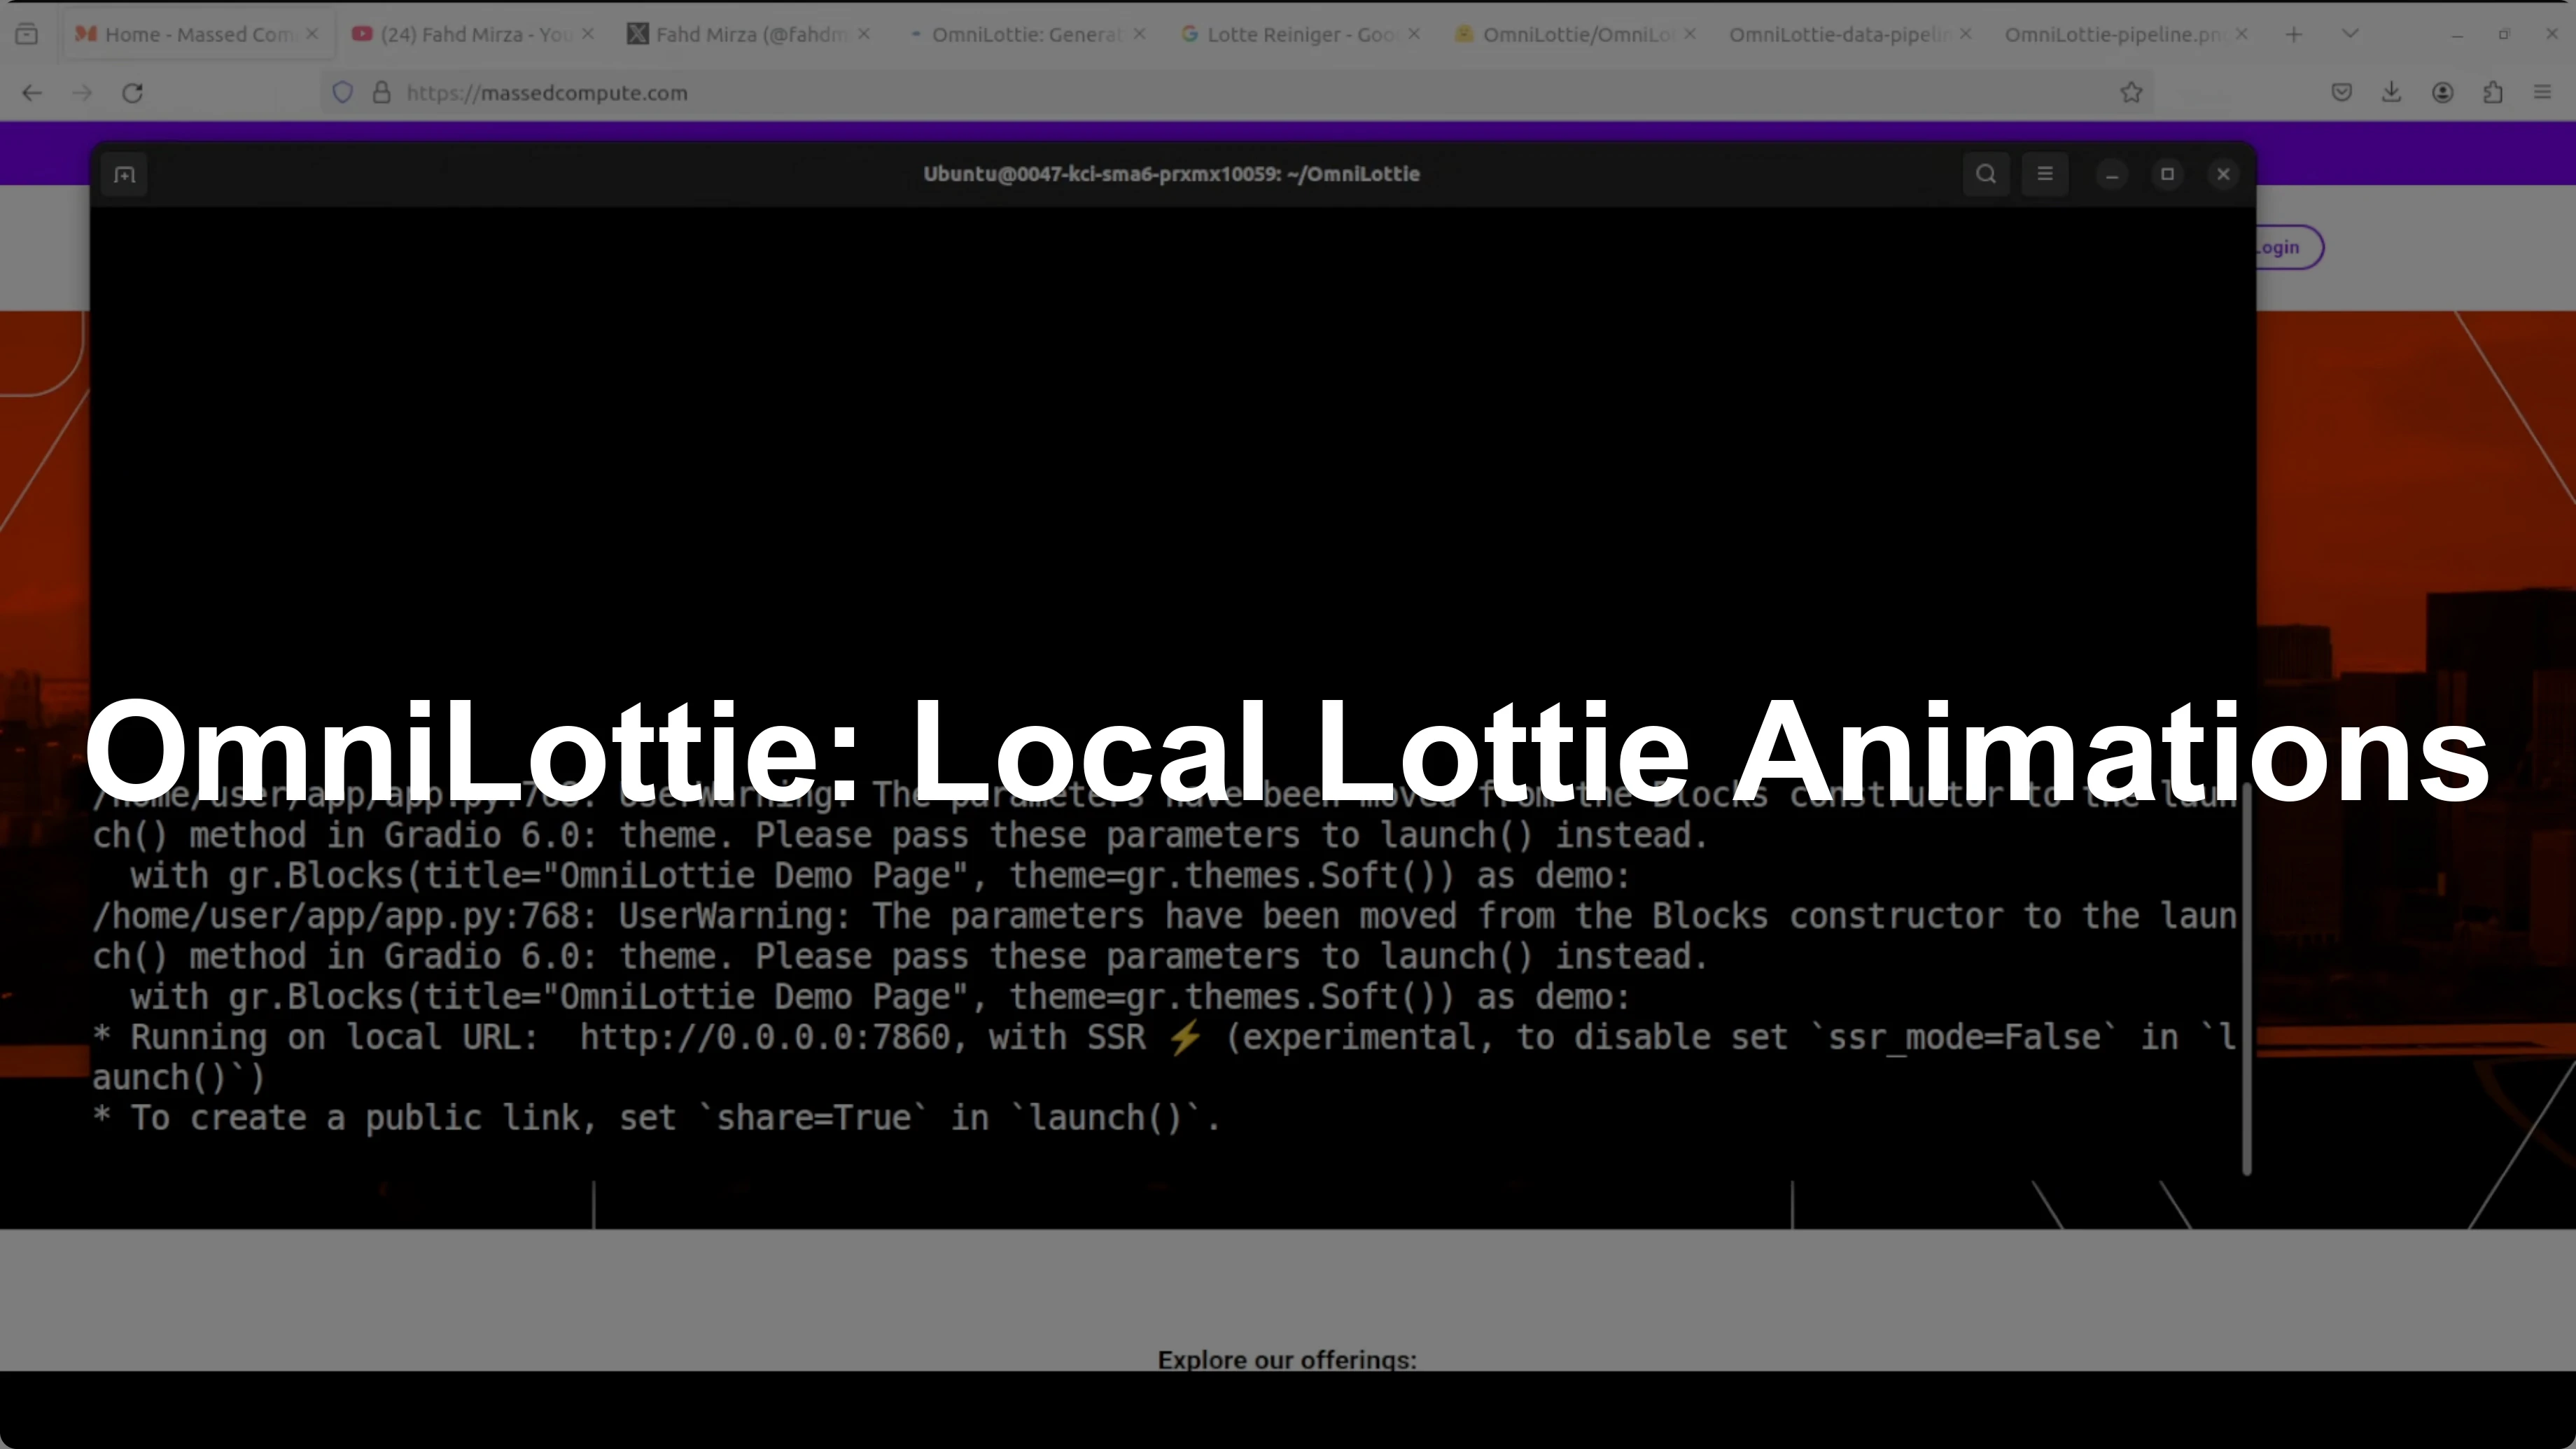Open Firefox downloads panel icon
This screenshot has height=1449, width=2576.
2391,92
